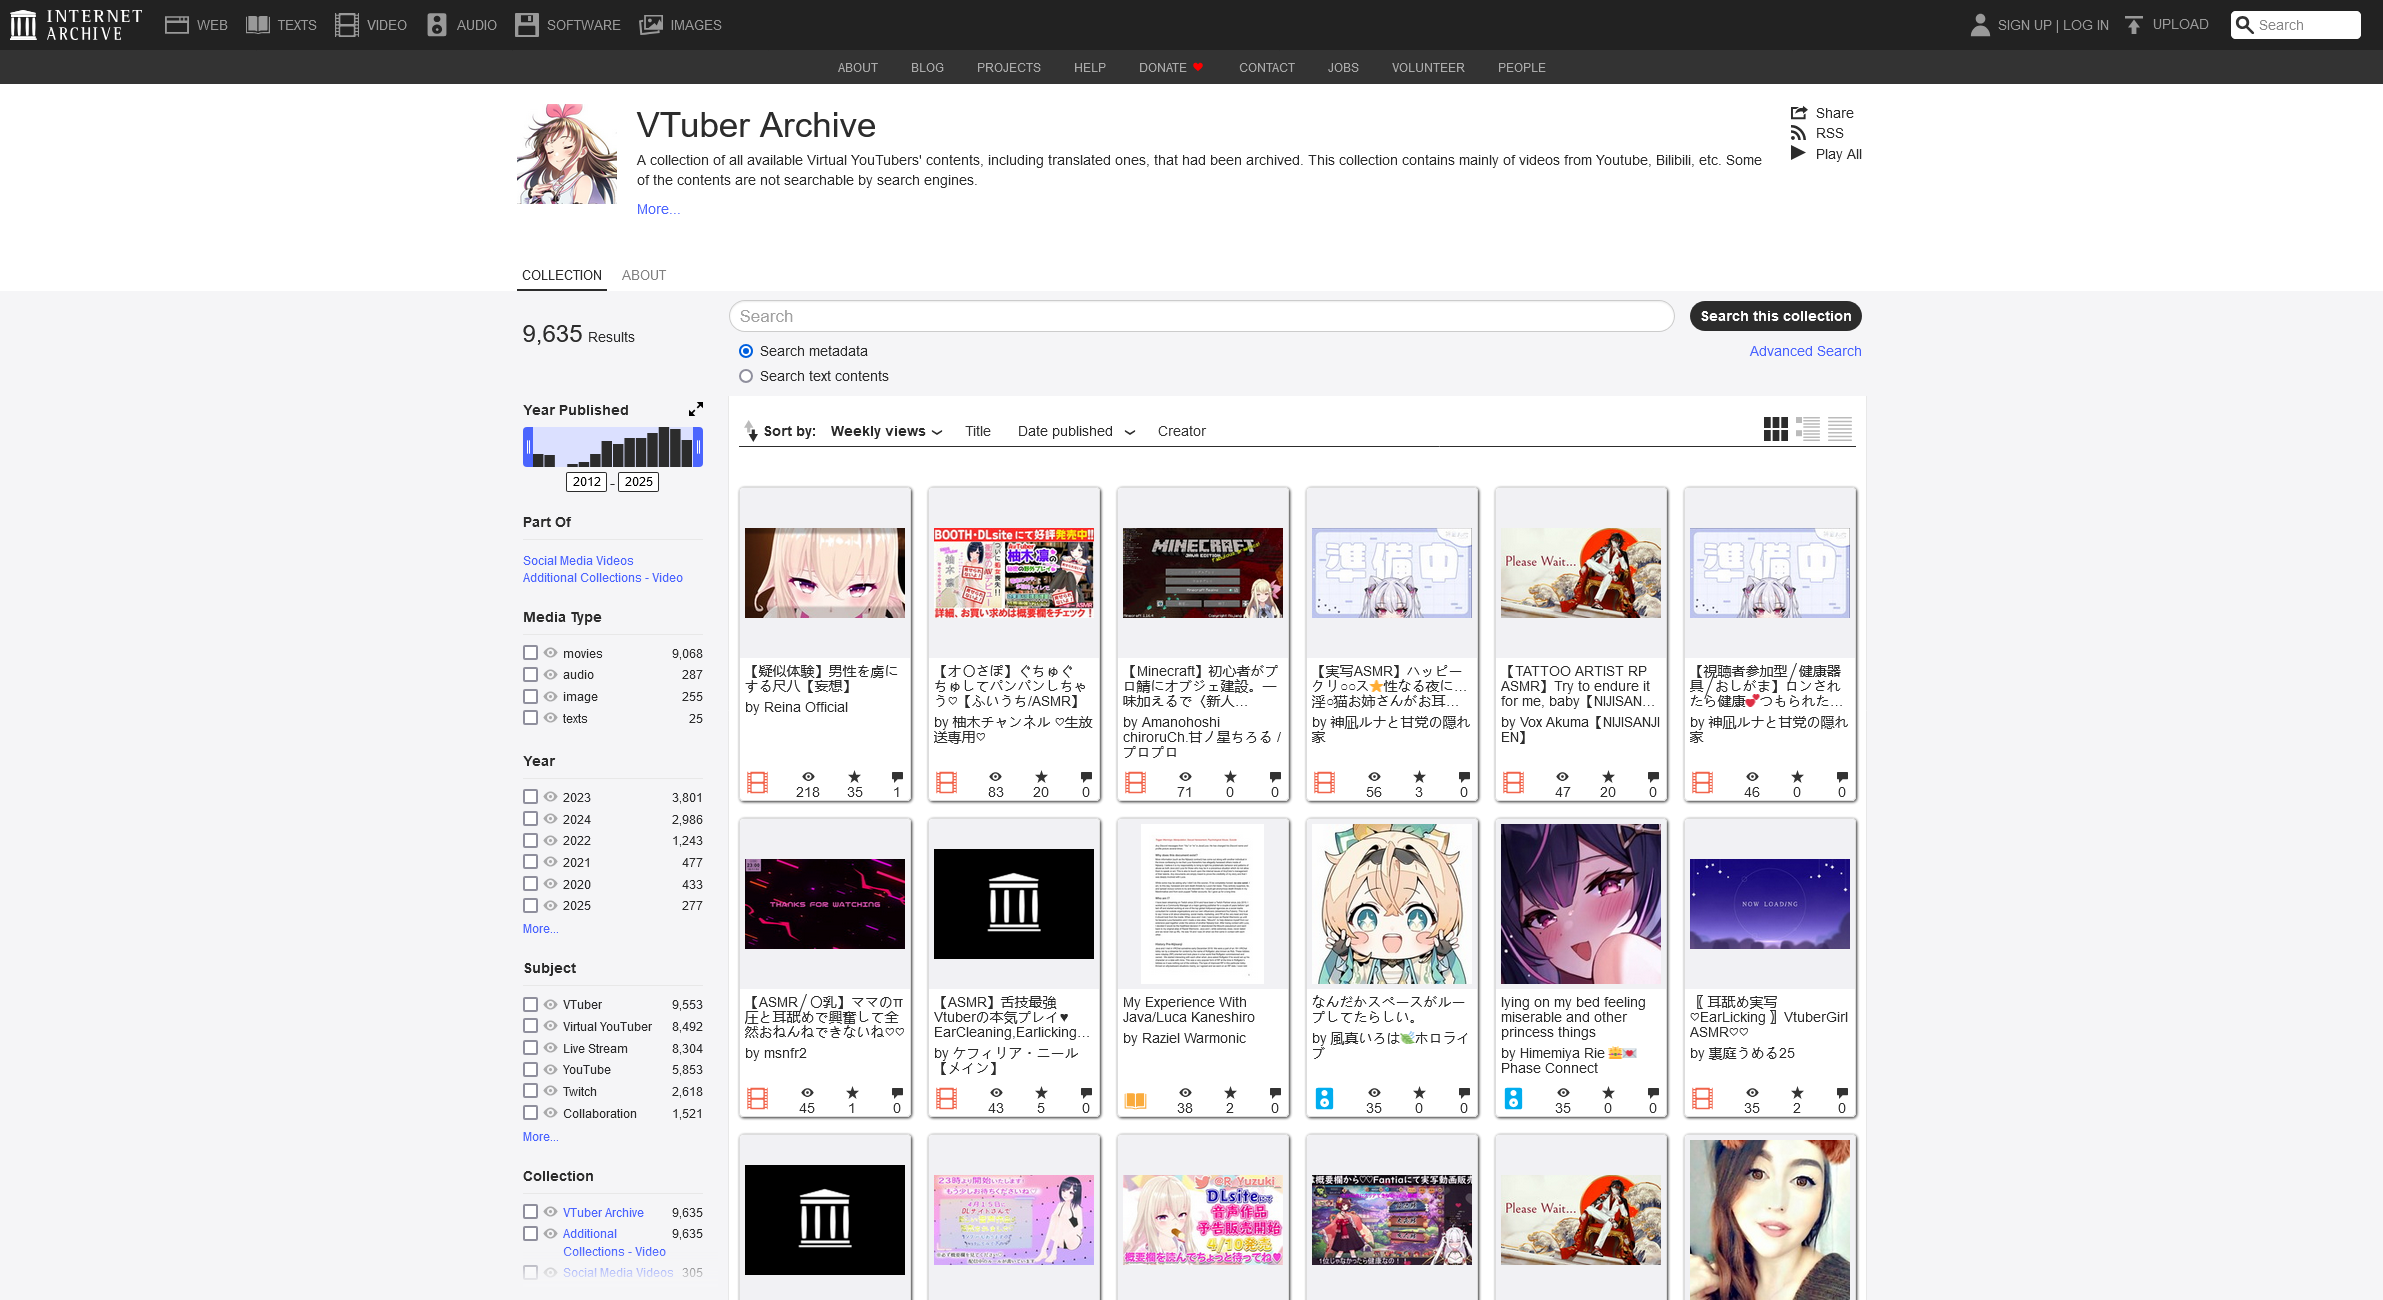Image resolution: width=2383 pixels, height=1300 pixels.
Task: Click the LOG IN link
Action: click(x=2086, y=25)
